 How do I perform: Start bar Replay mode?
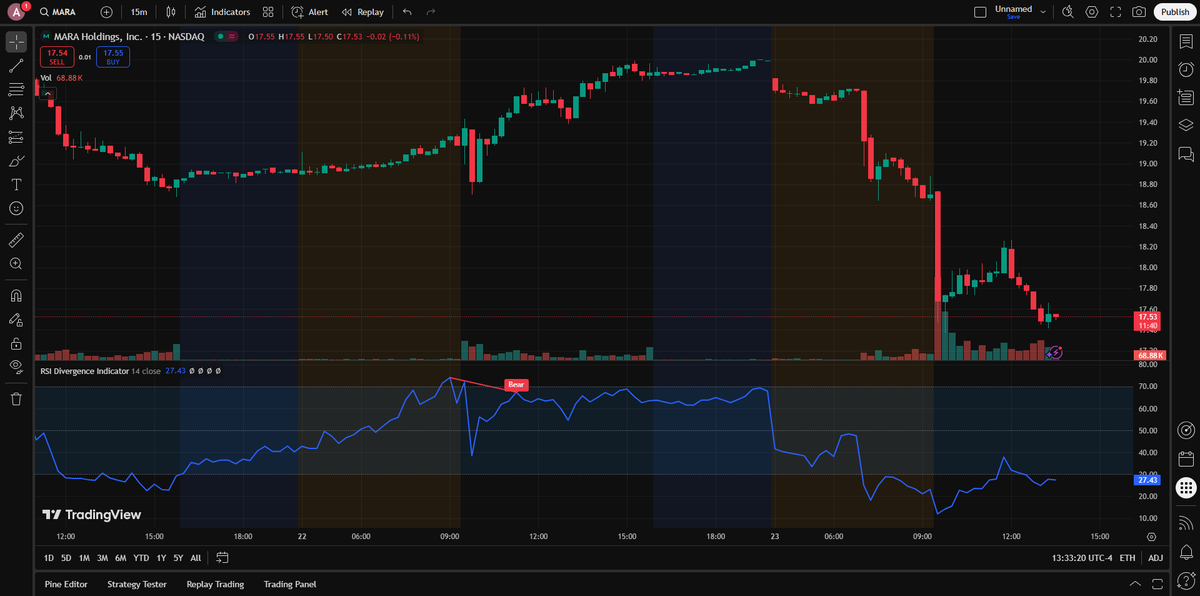coord(362,12)
